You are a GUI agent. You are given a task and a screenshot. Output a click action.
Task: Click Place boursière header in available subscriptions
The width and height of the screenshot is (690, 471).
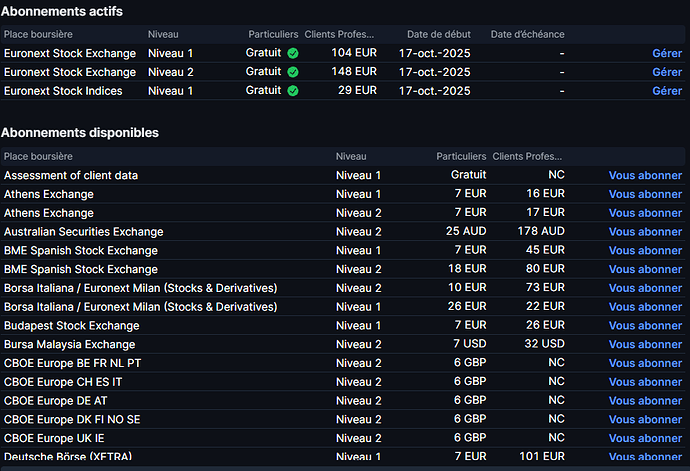tap(38, 156)
